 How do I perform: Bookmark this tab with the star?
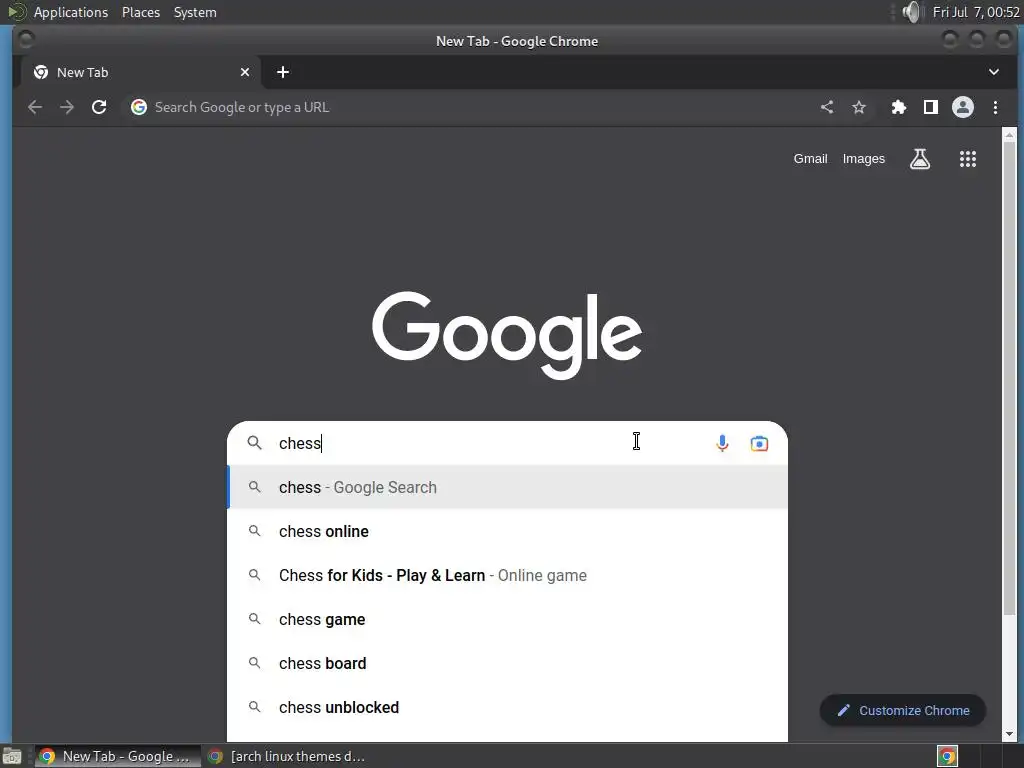tap(859, 107)
